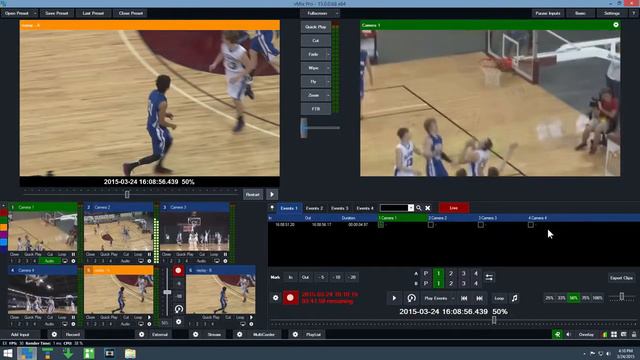
Task: Switch to the Events 3 tab
Action: [x=340, y=208]
